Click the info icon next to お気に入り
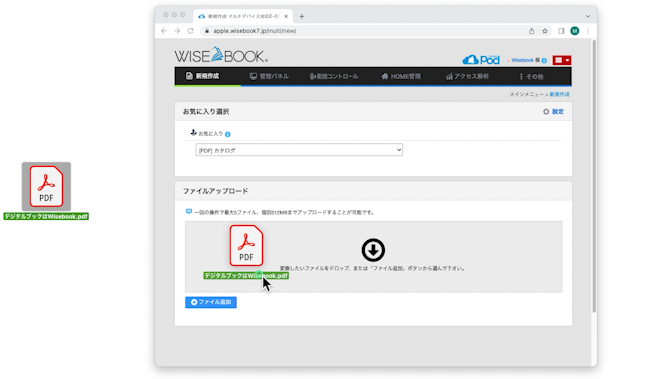 [228, 134]
